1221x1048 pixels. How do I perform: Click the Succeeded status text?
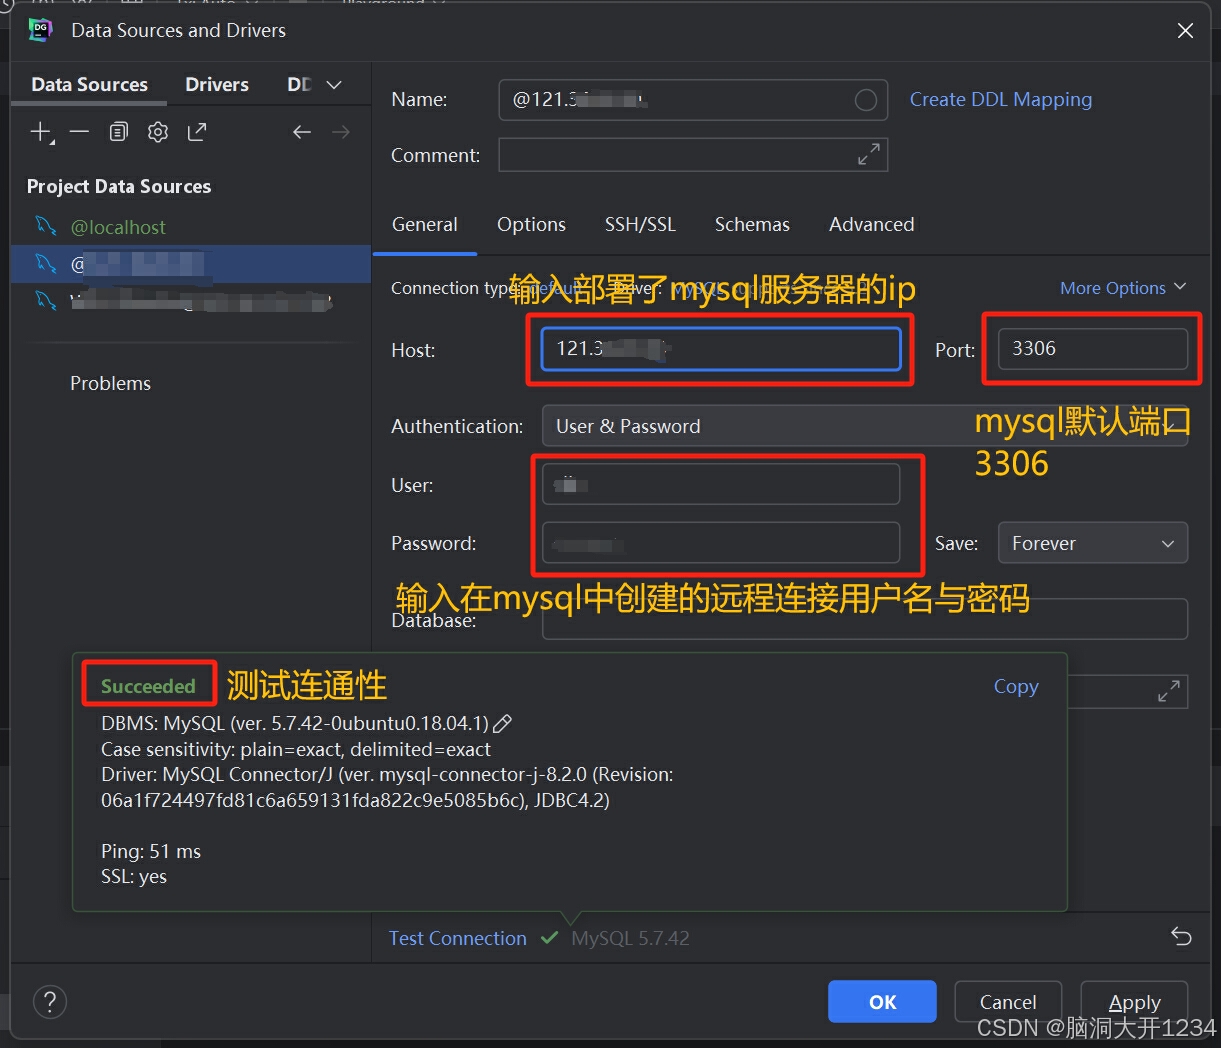(x=148, y=686)
